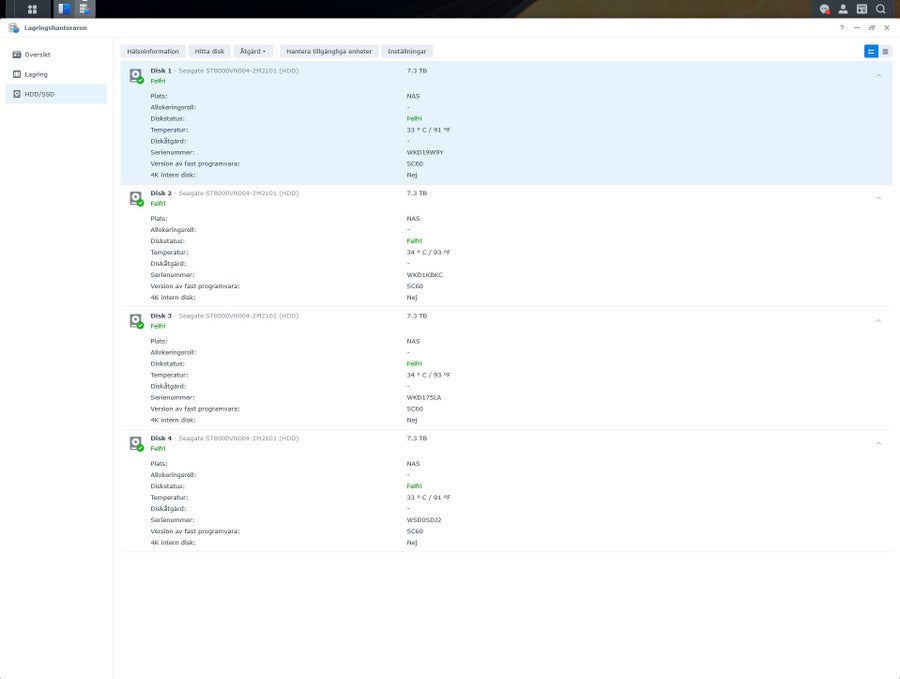
Task: Show the widgets panel icon
Action: tap(862, 9)
